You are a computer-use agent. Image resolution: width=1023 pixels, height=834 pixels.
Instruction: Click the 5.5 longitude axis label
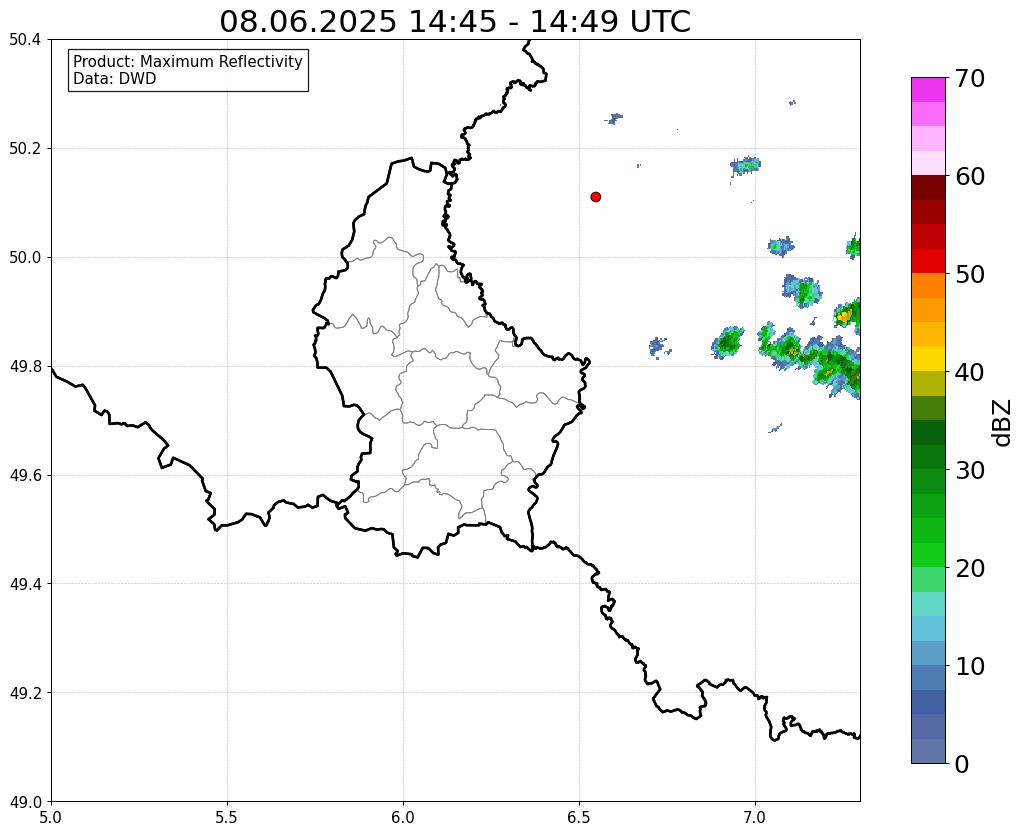[227, 818]
